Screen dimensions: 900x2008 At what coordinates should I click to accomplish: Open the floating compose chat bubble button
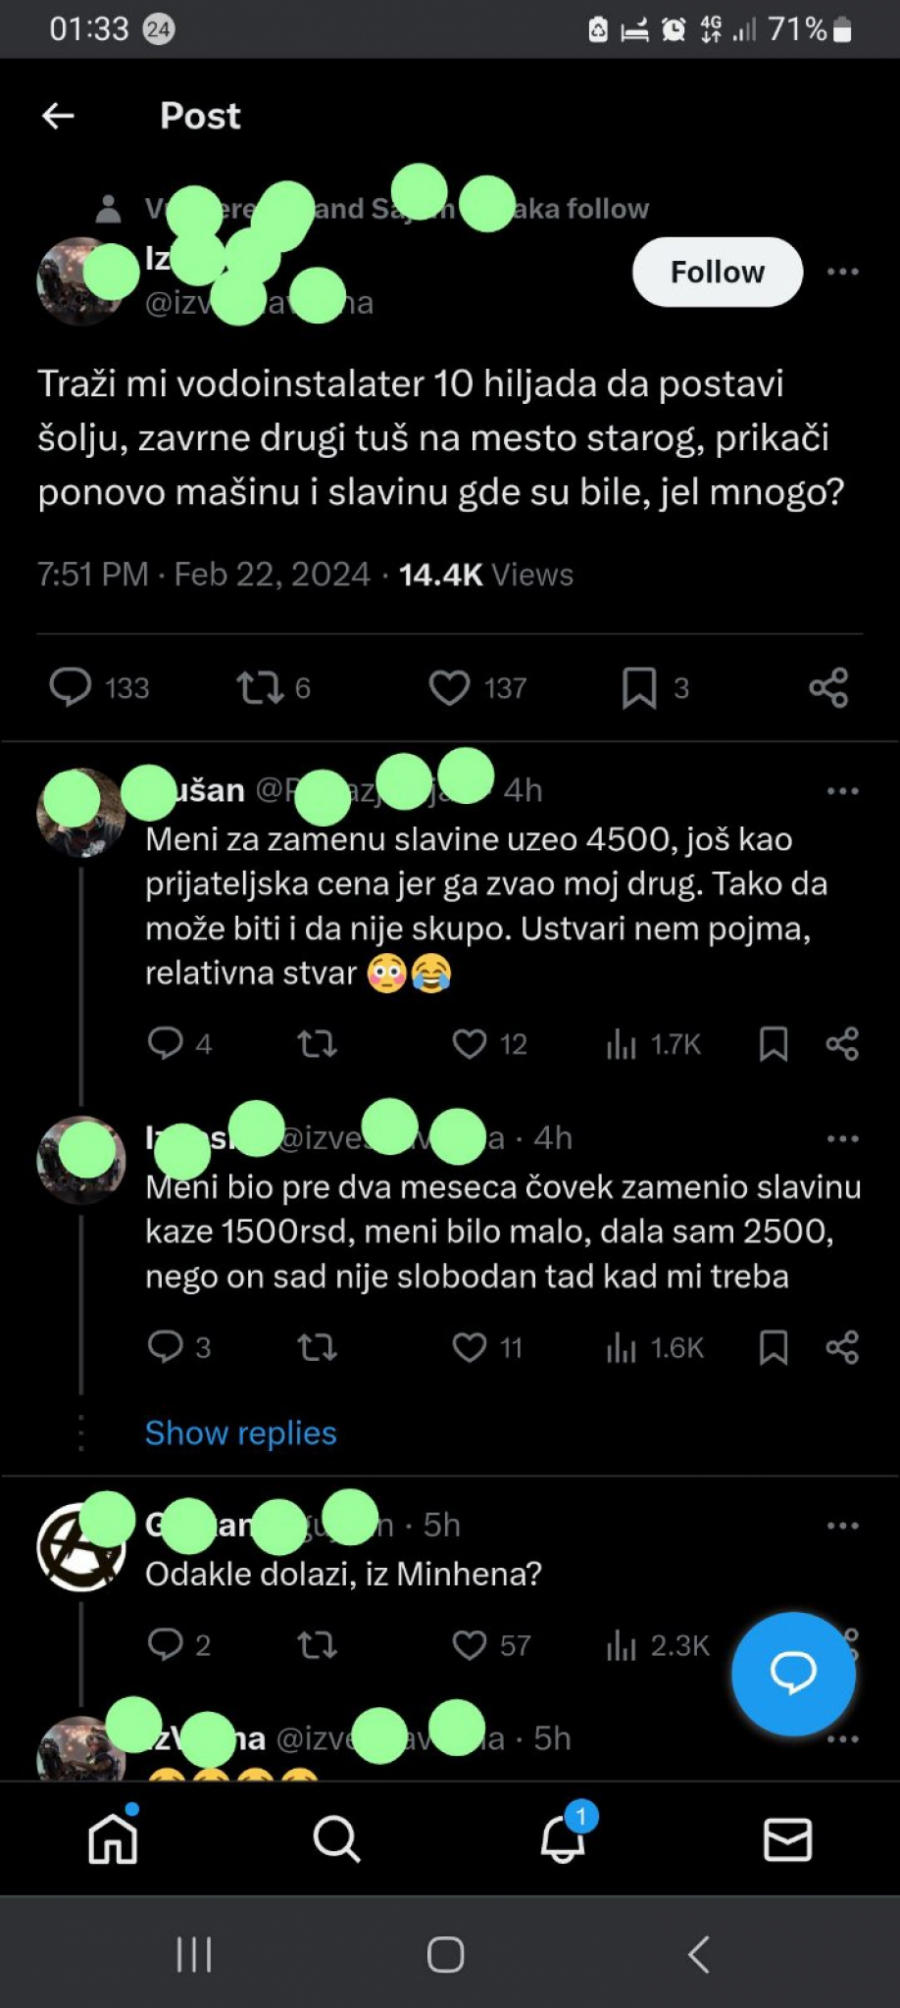792,1674
